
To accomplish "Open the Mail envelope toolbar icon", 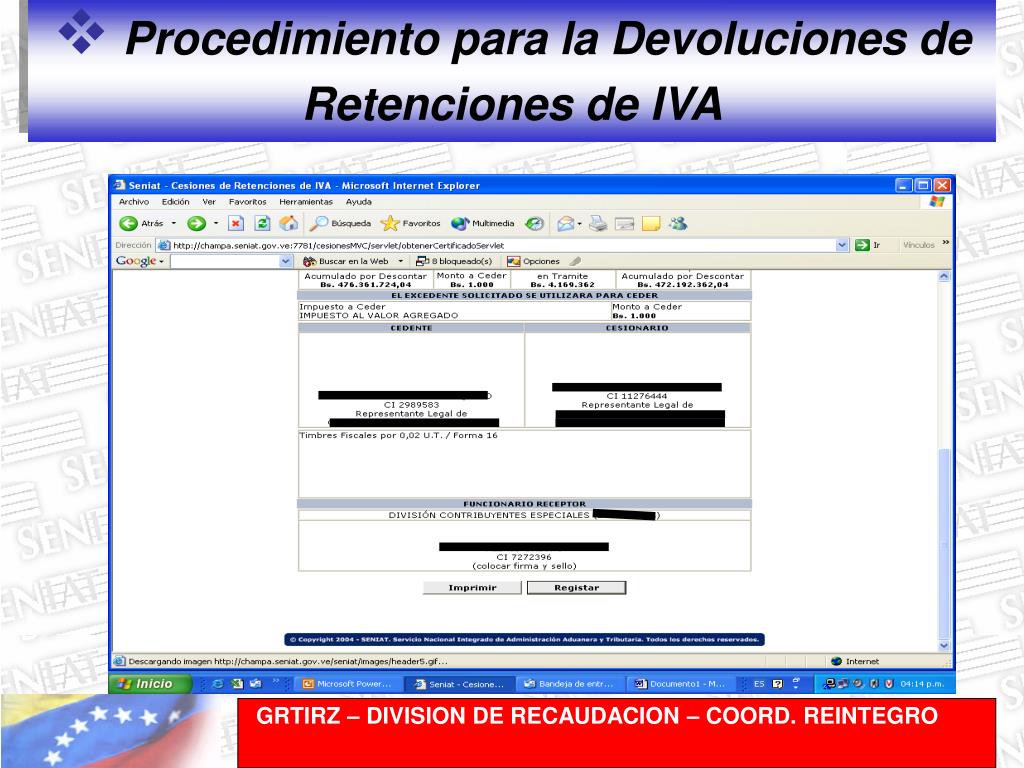I will [x=566, y=223].
